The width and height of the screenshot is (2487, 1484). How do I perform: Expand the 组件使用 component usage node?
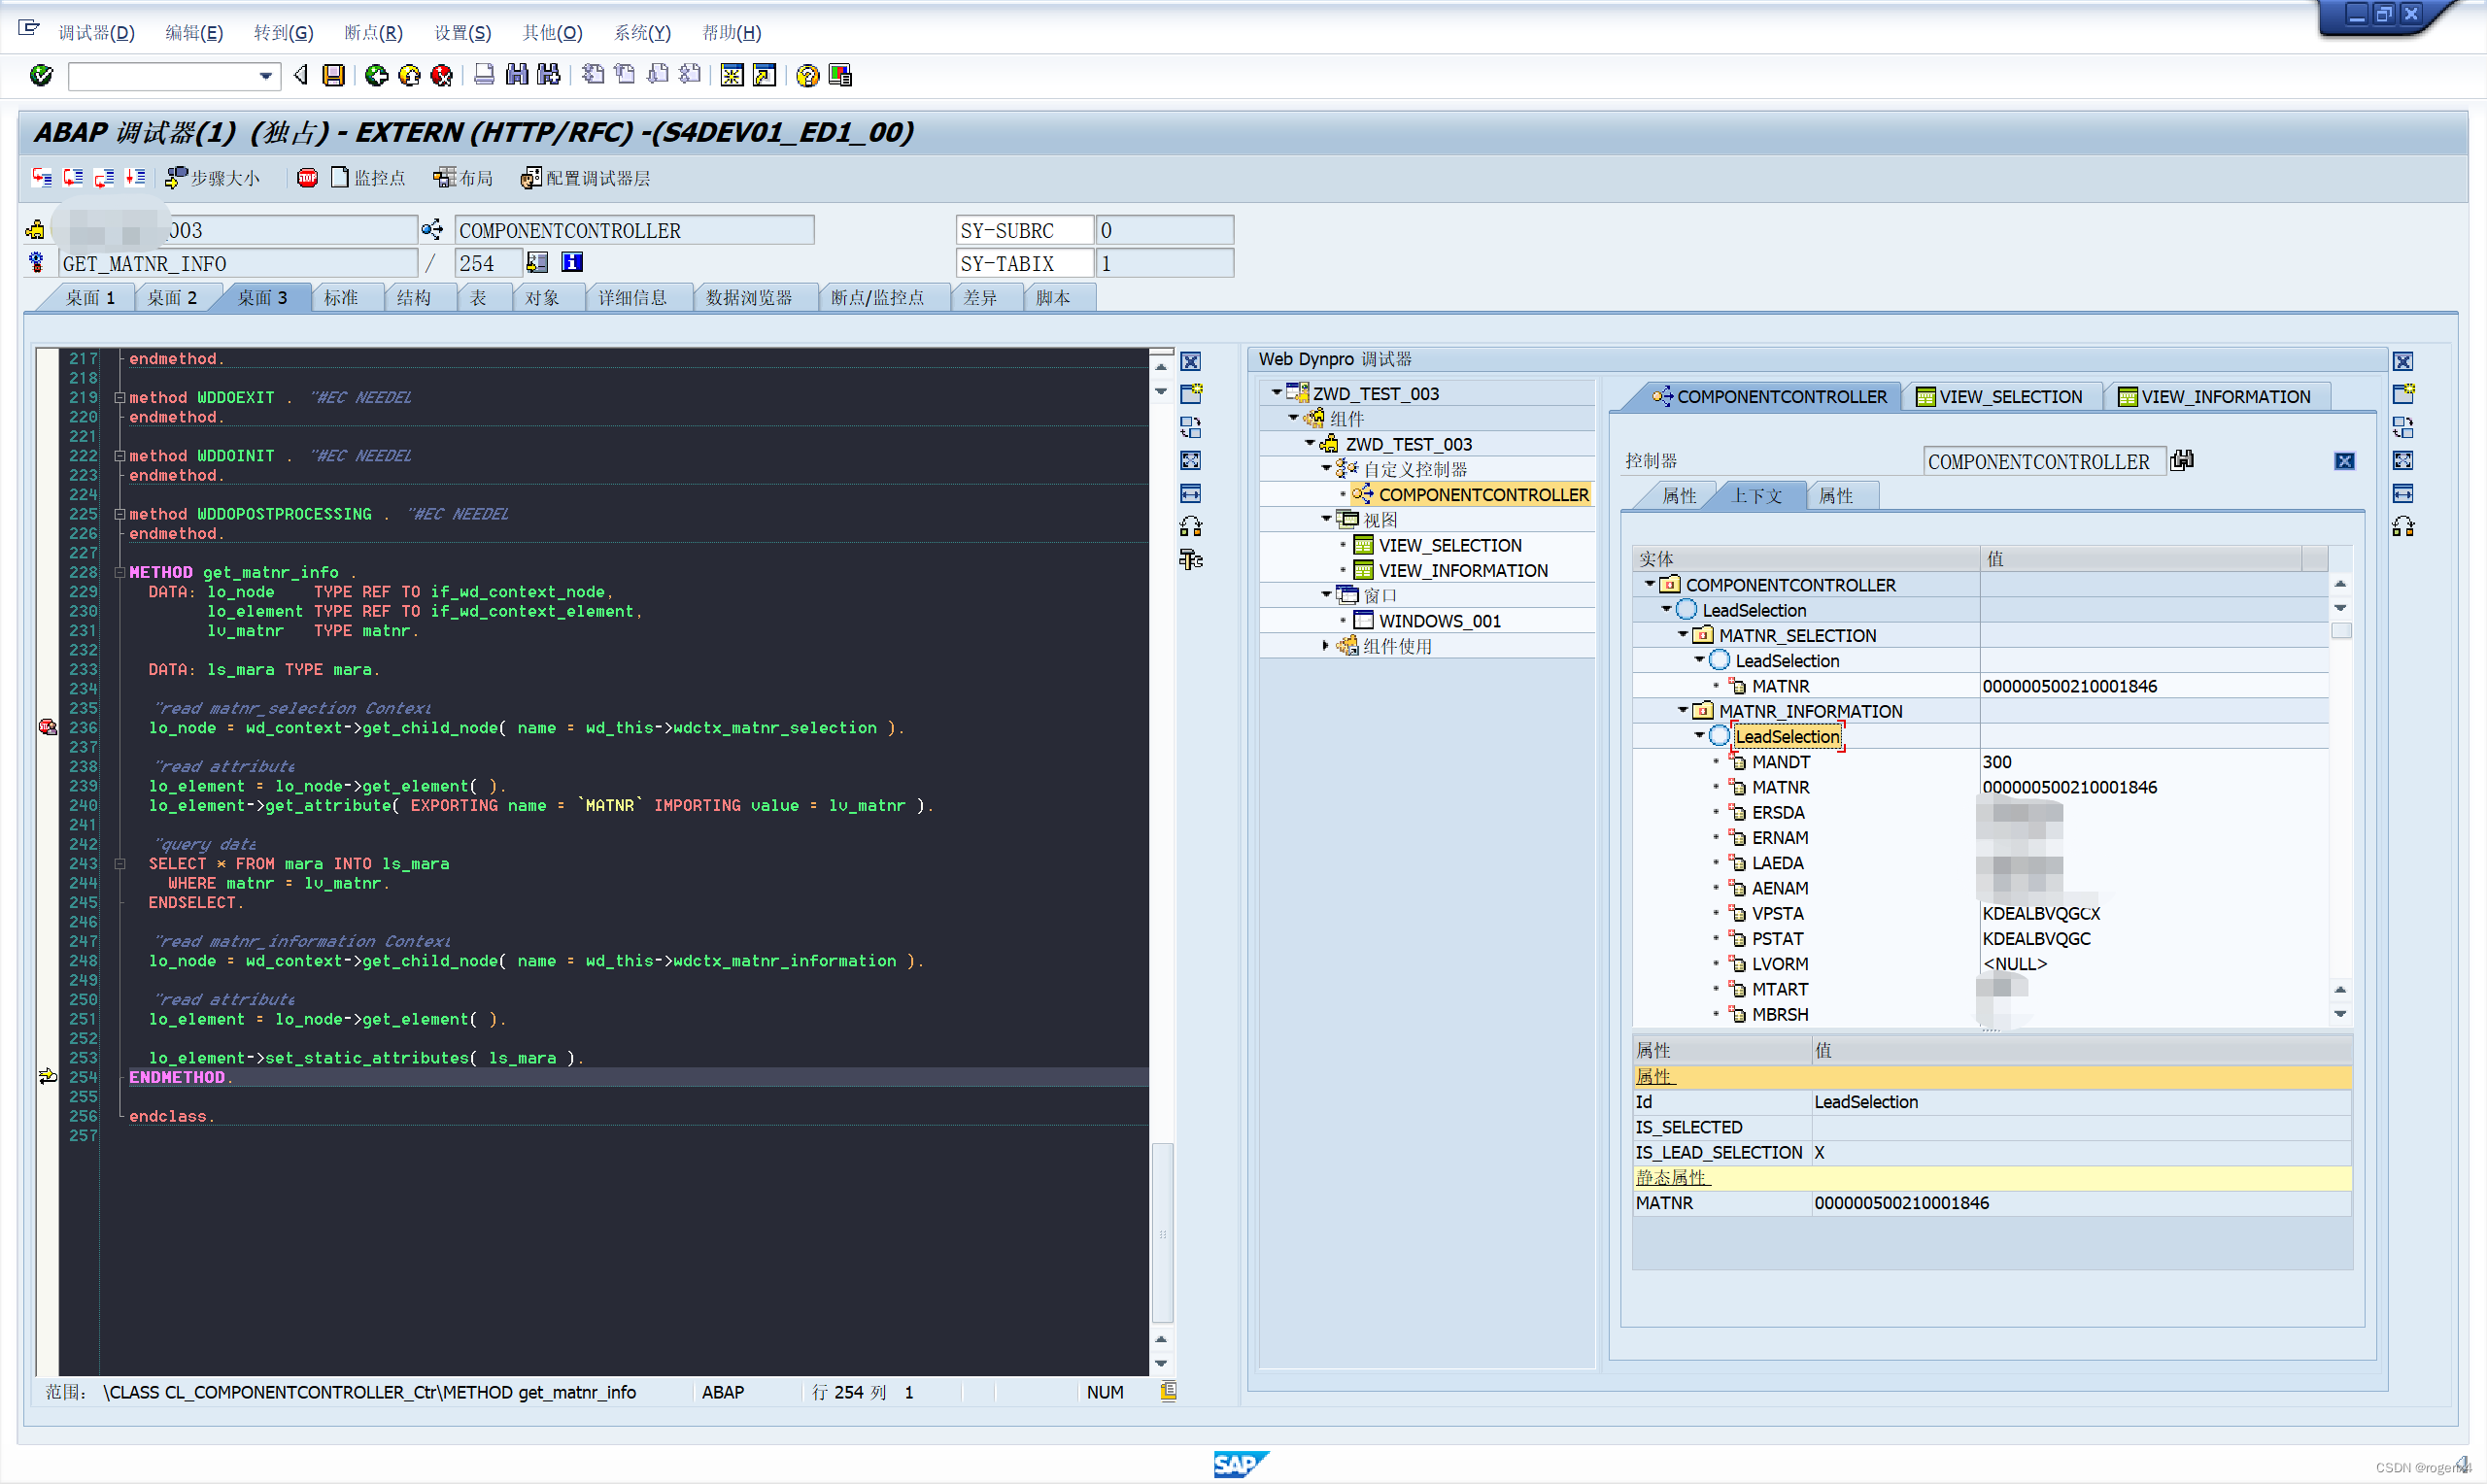[x=1326, y=645]
